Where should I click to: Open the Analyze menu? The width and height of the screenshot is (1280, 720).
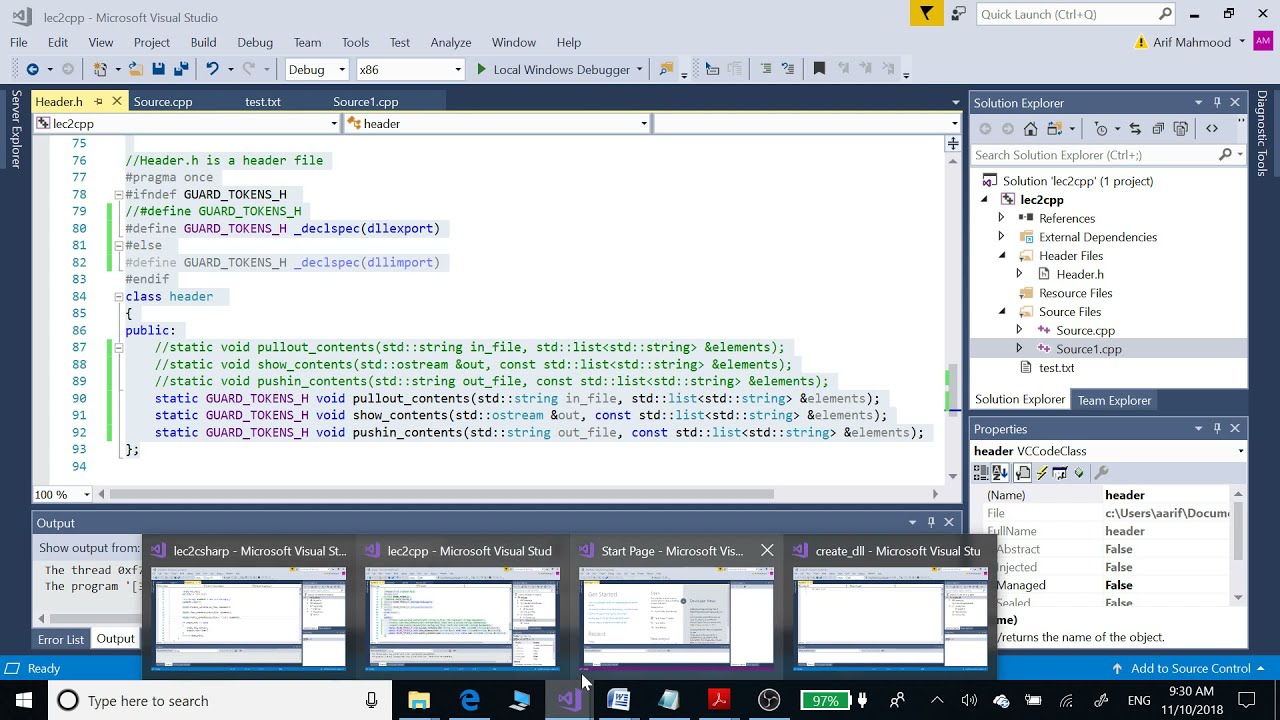pos(451,42)
